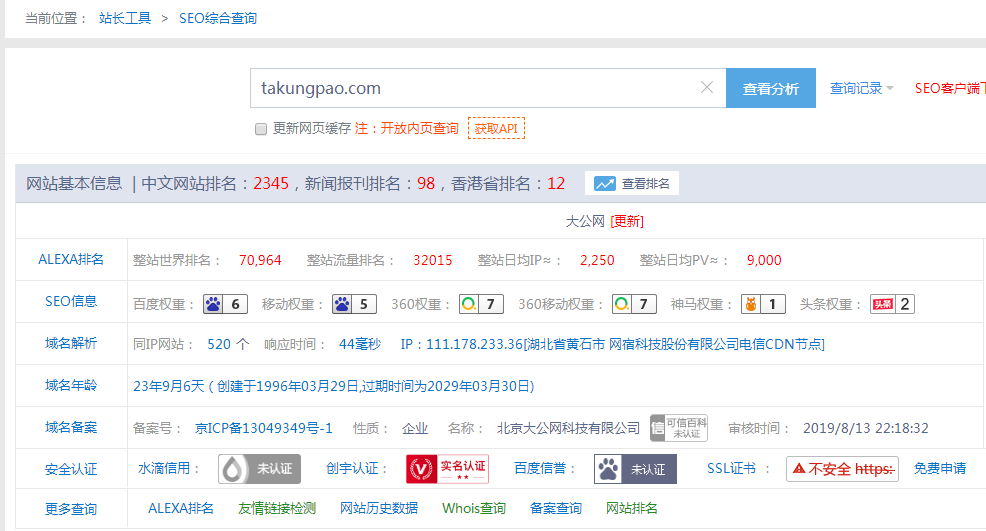Click the 头条权重 badge showing 2

tap(892, 304)
